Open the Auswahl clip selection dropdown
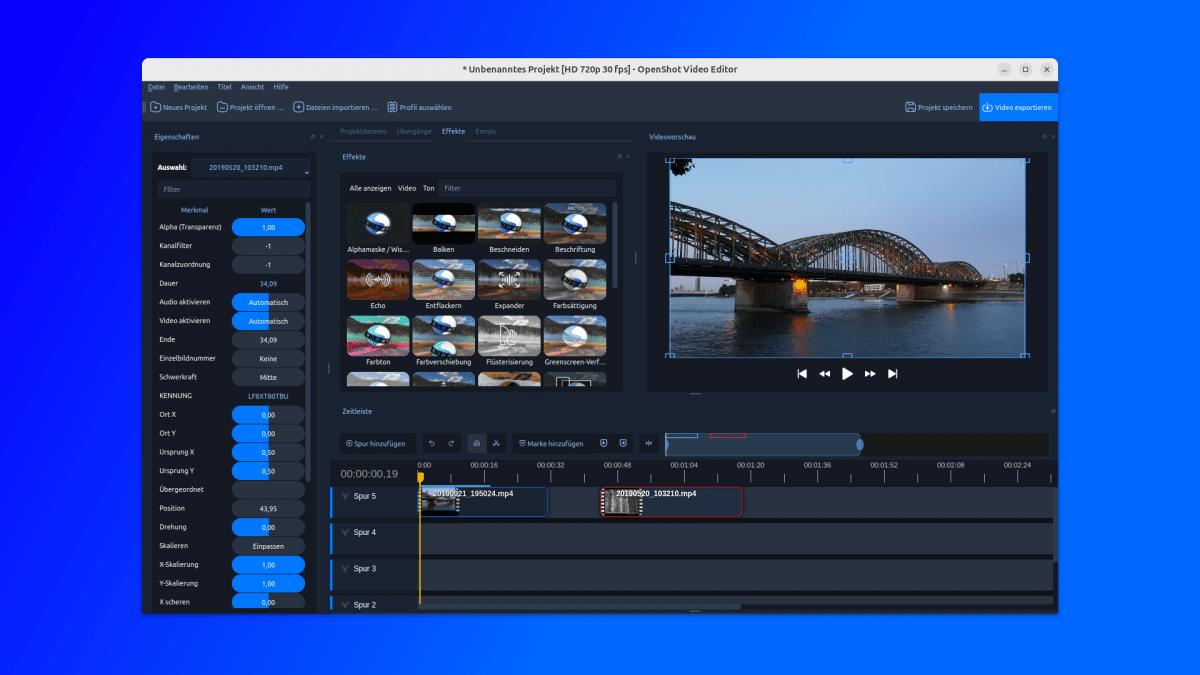Image resolution: width=1200 pixels, height=675 pixels. (x=251, y=168)
